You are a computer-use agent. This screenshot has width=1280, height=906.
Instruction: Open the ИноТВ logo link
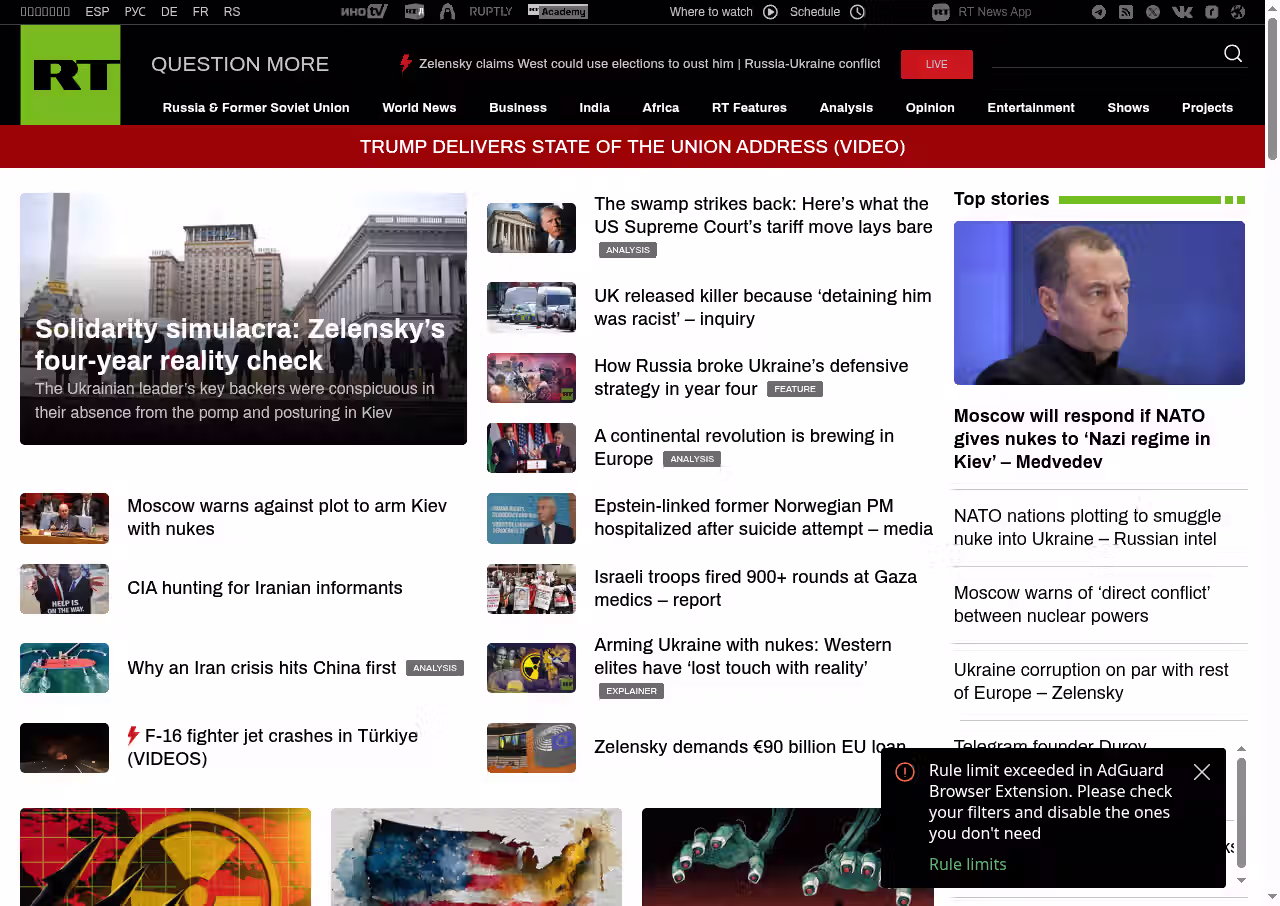[364, 12]
